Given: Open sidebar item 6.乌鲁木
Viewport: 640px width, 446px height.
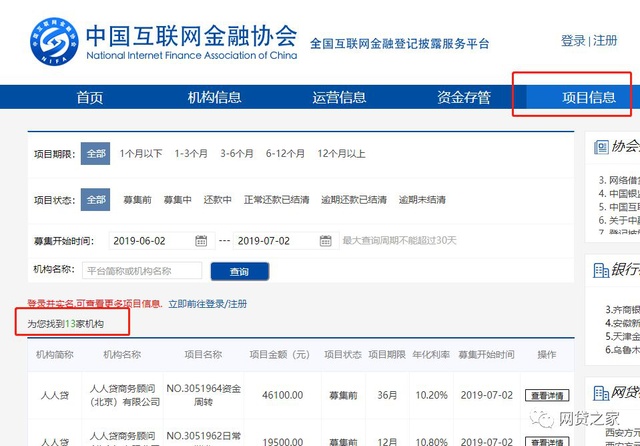Looking at the screenshot, I should (x=622, y=350).
